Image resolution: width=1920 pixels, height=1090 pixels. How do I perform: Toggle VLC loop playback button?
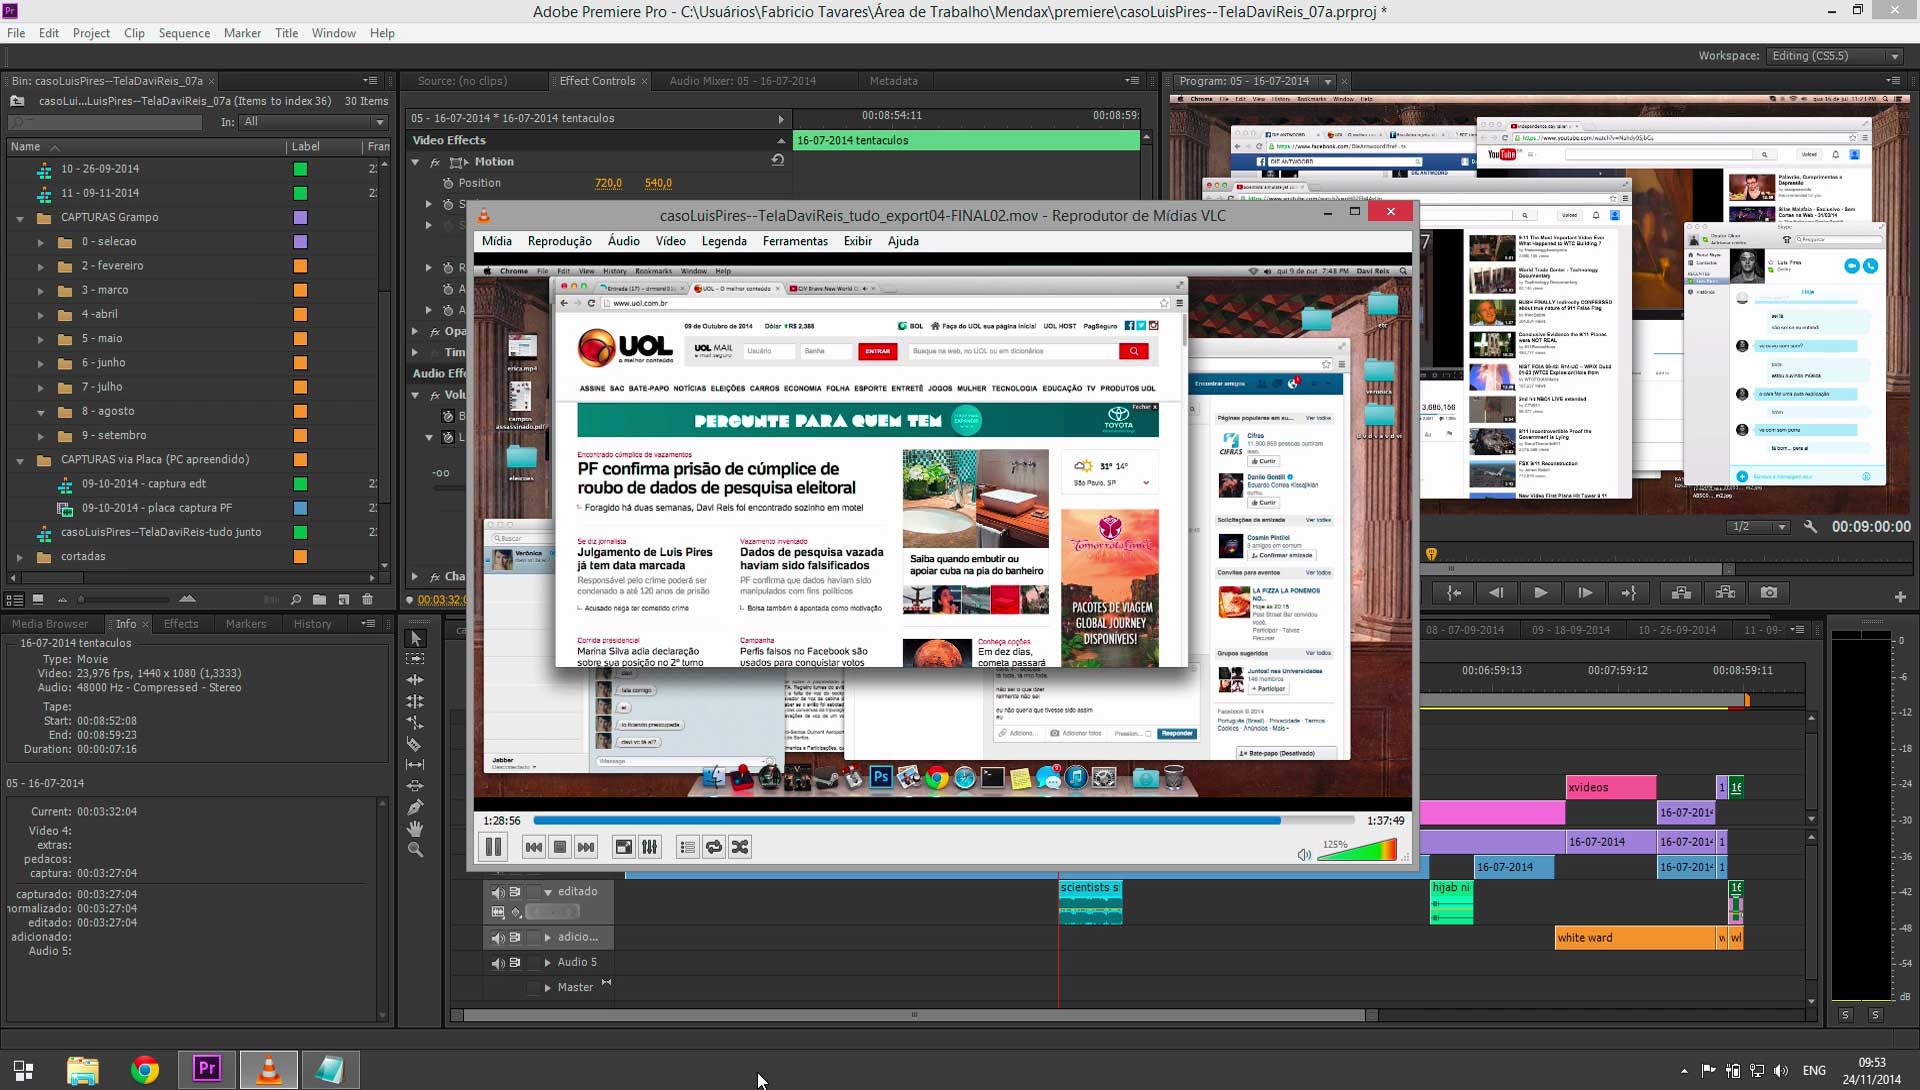coord(714,847)
